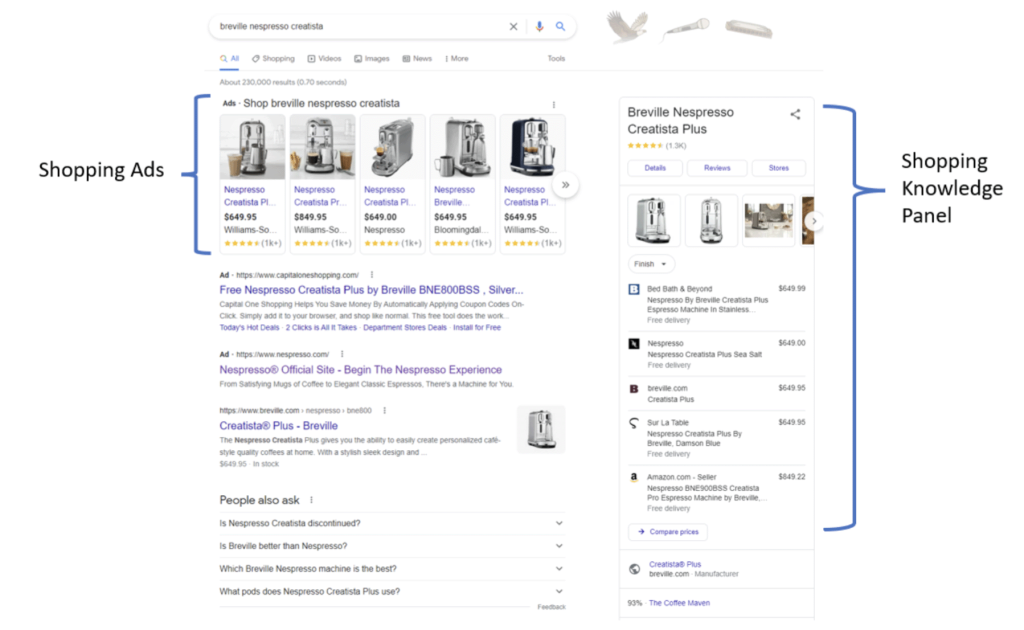Click the Compare prices button
The image size is (1024, 630).
pyautogui.click(x=667, y=532)
